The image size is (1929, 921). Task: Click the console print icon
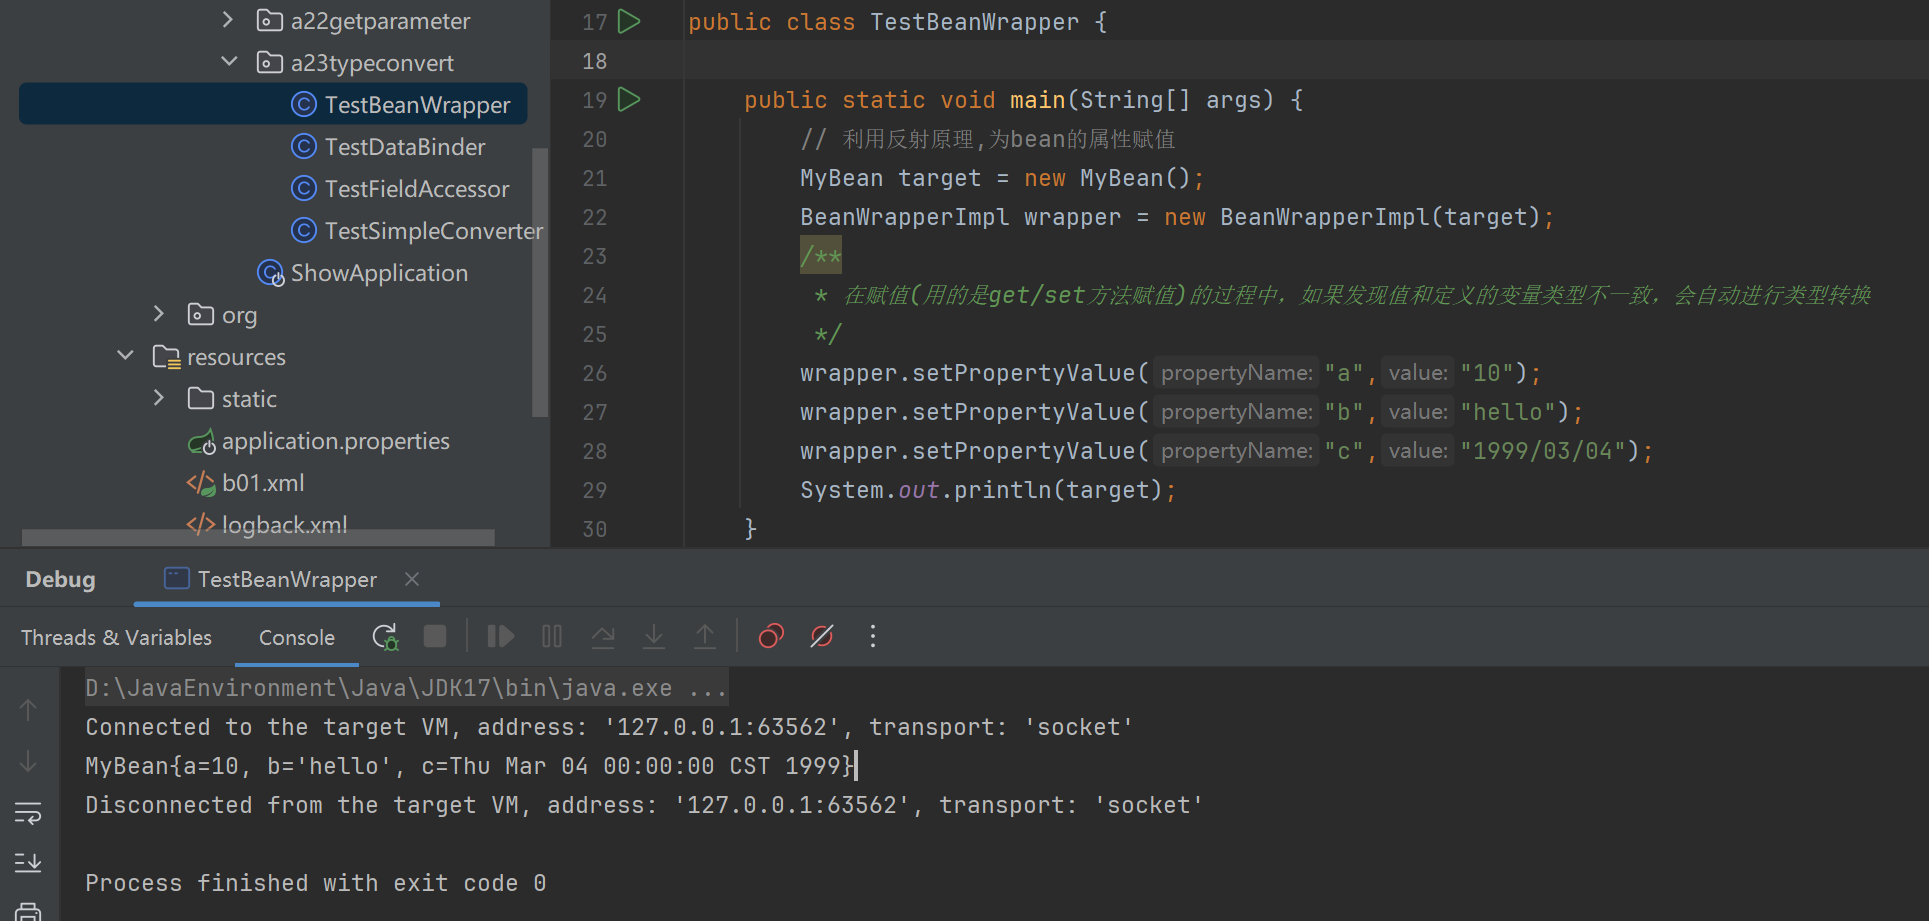coord(28,911)
